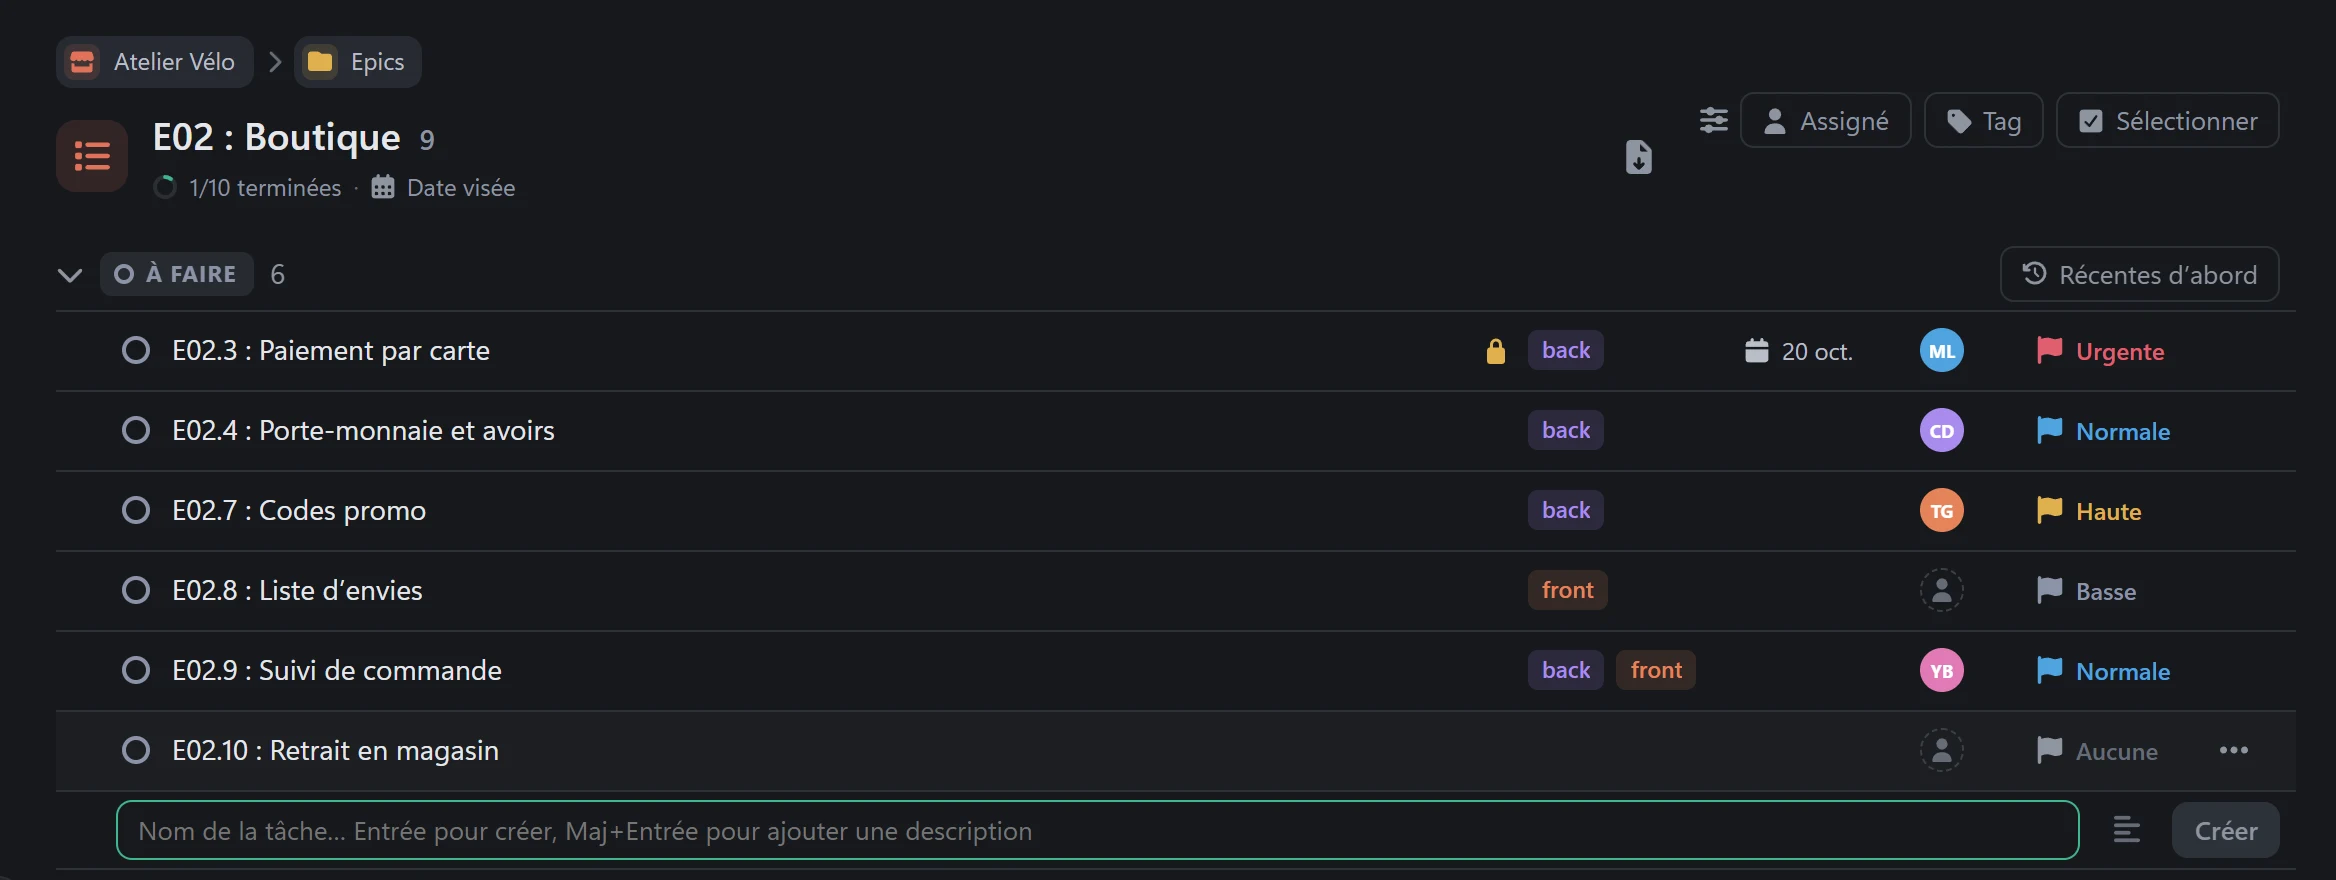Click the front tag on Liste d'envies
2336x880 pixels.
[x=1568, y=590]
